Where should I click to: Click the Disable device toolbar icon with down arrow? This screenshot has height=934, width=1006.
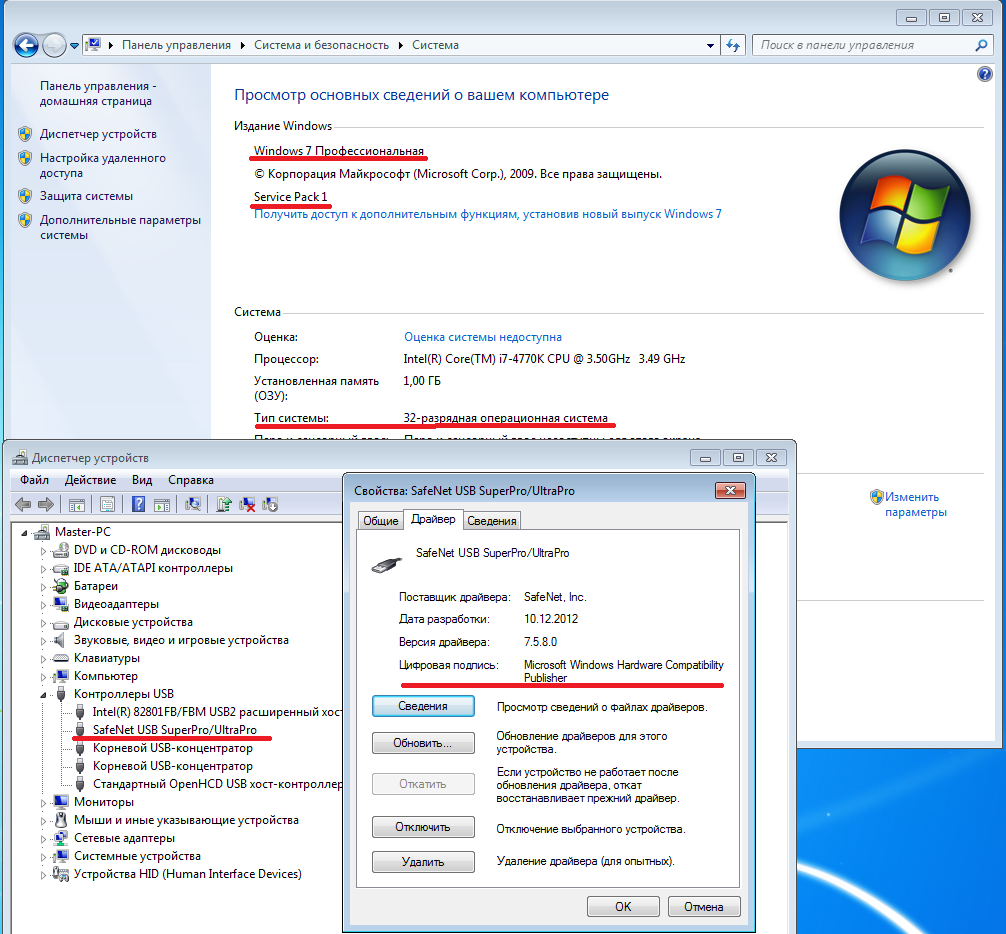tap(270, 505)
